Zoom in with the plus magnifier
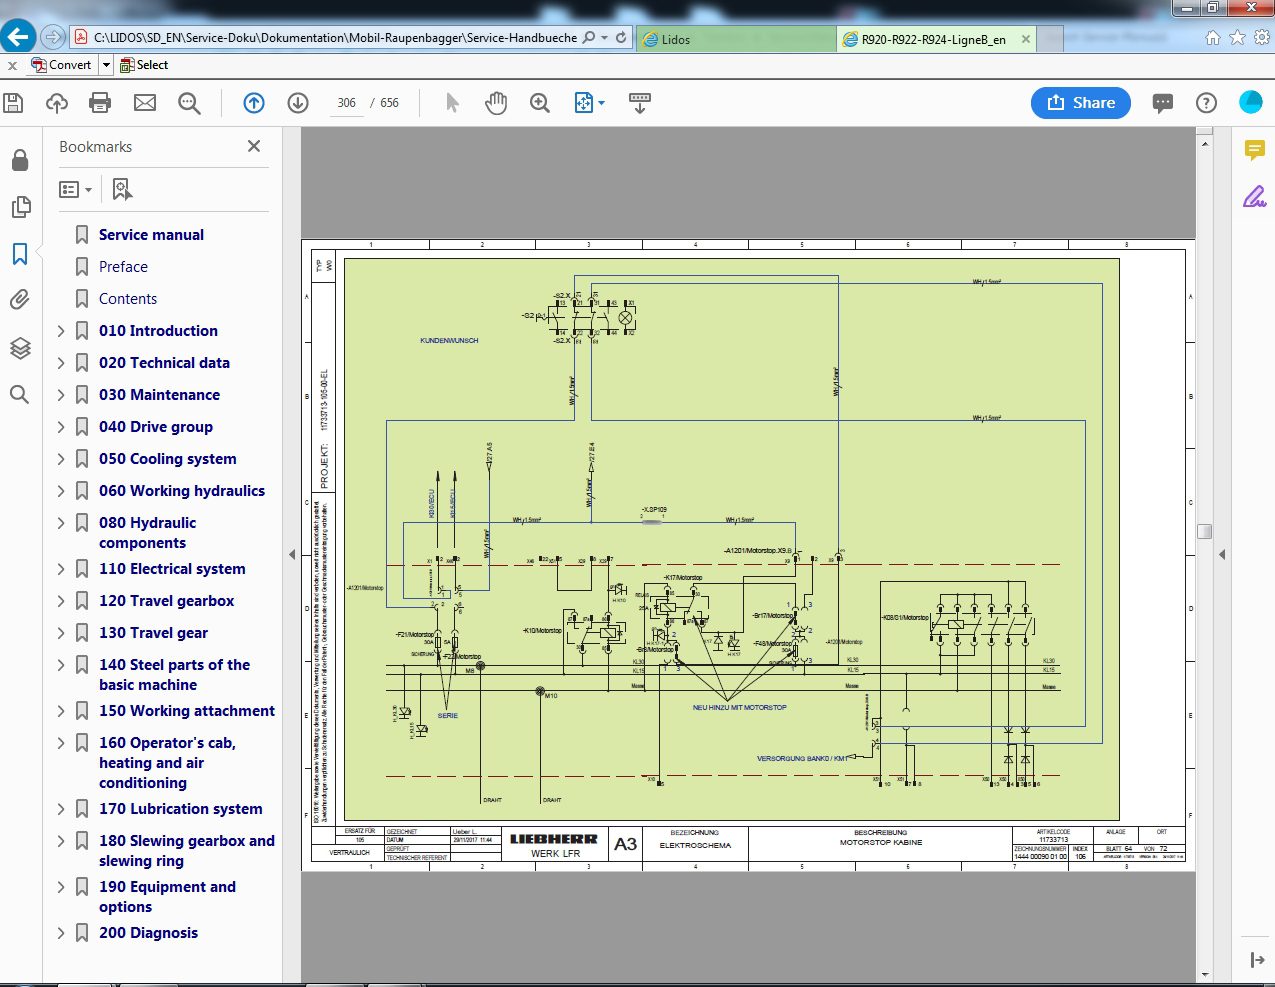1275x987 pixels. [540, 103]
